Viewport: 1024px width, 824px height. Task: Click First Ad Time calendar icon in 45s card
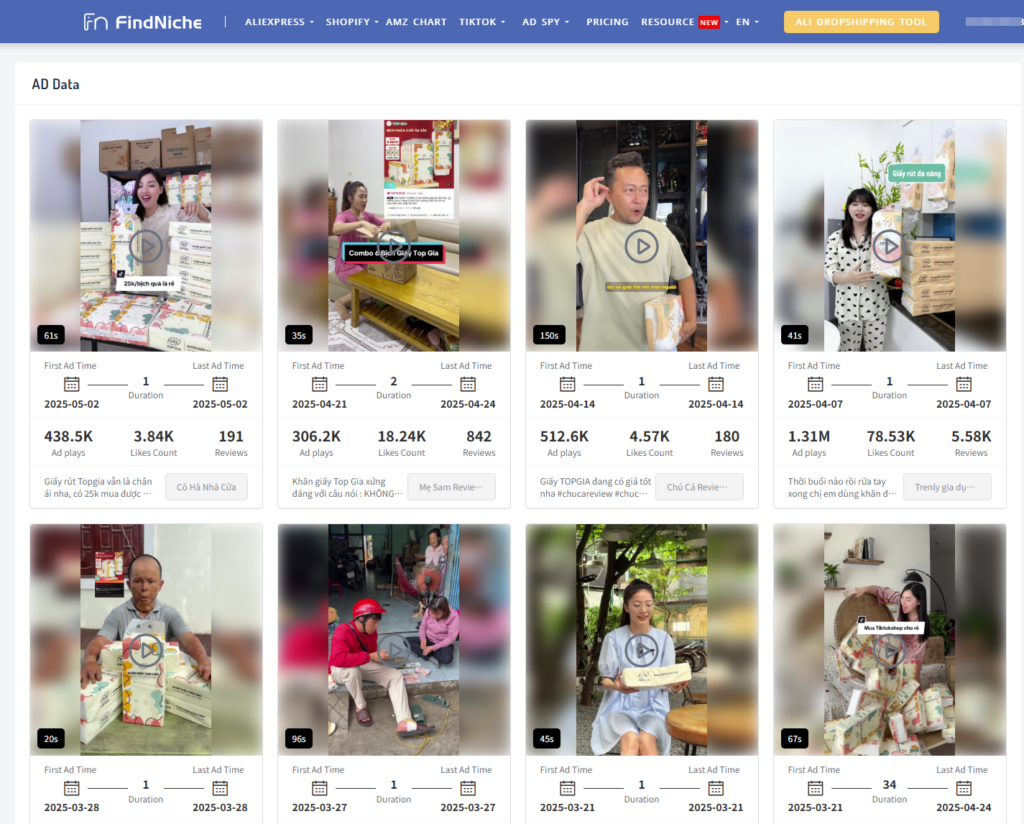coord(568,788)
